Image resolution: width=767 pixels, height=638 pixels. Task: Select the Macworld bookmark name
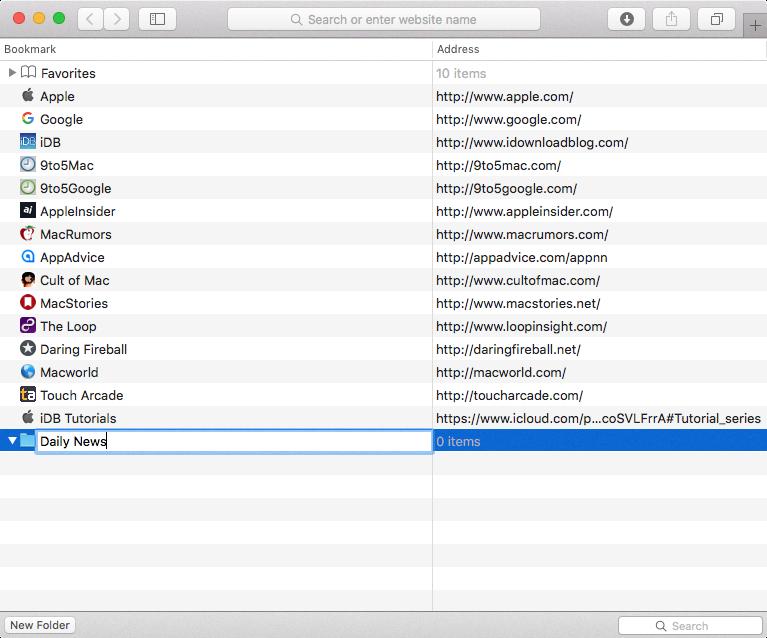(x=69, y=372)
